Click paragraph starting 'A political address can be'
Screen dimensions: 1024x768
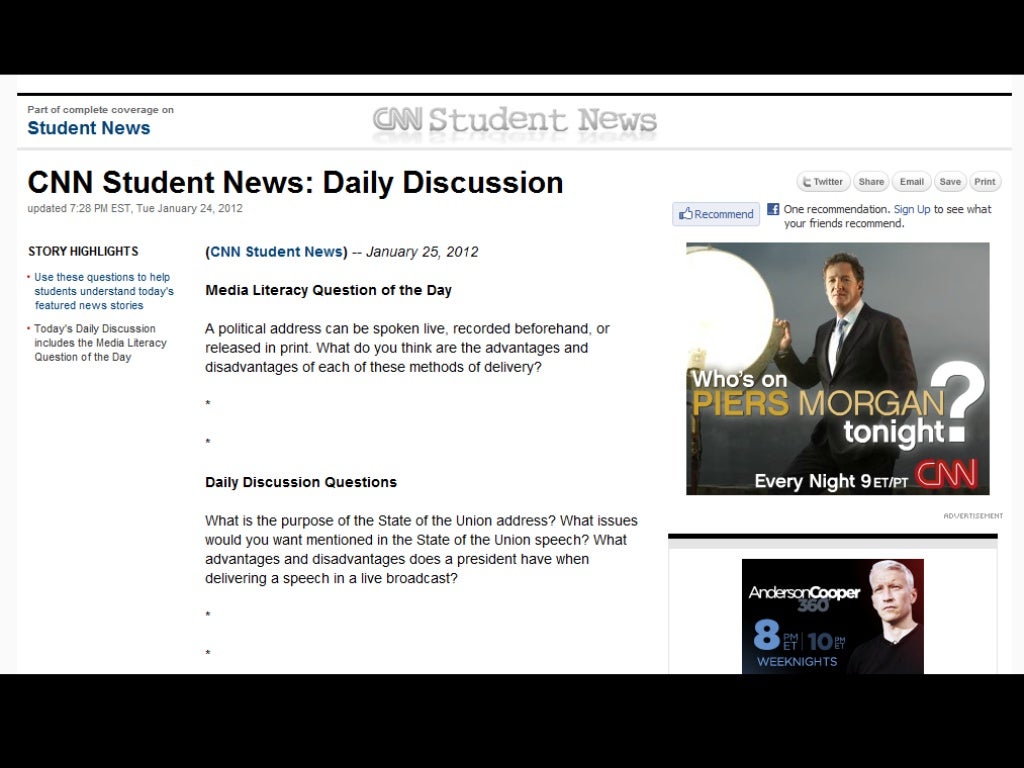(408, 347)
